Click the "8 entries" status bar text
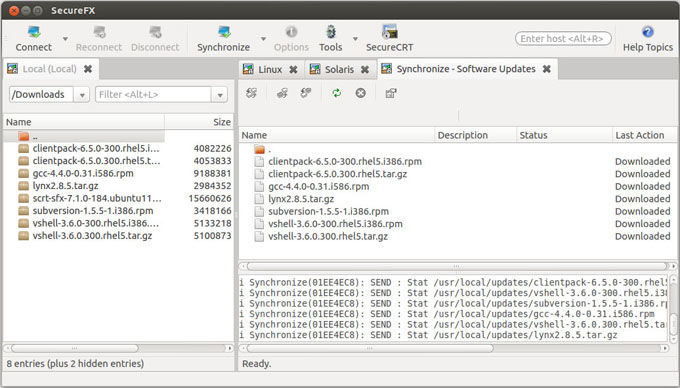Image resolution: width=680 pixels, height=388 pixels. (x=75, y=363)
